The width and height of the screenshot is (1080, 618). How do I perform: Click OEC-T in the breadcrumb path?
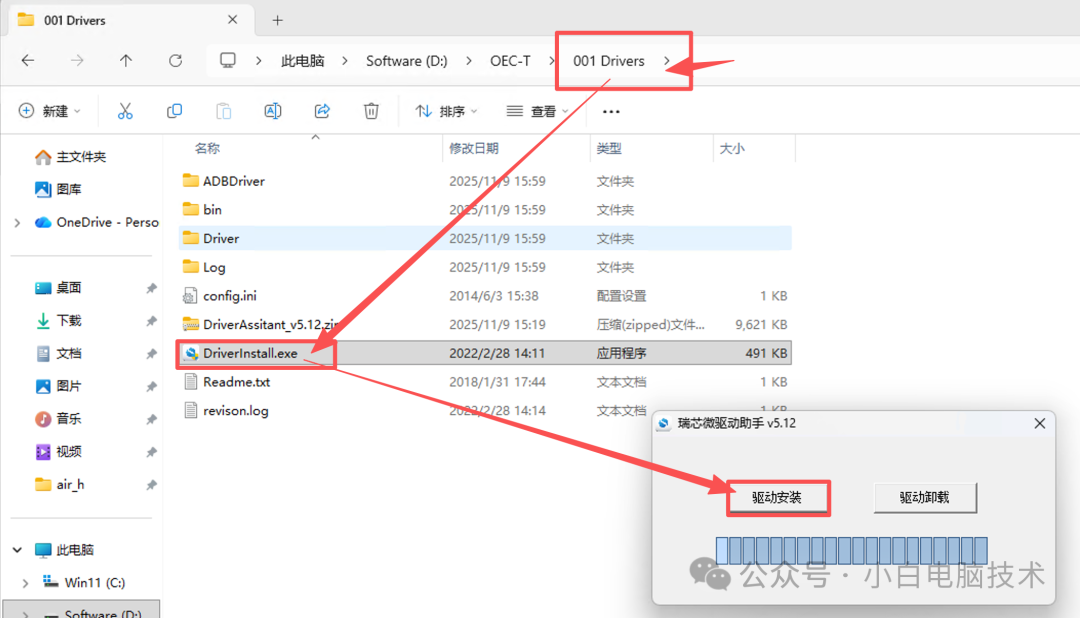tap(510, 61)
